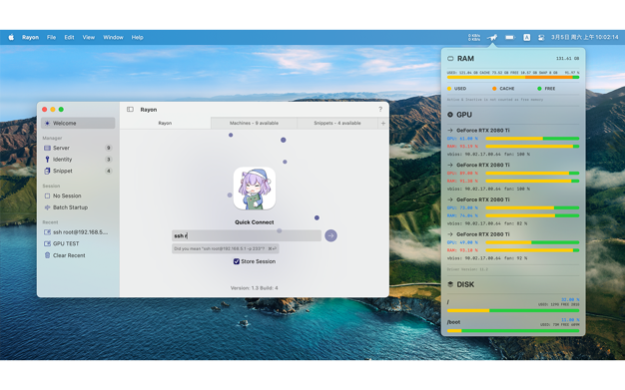This screenshot has width=625, height=390.
Task: Select the Welcome item in the sidebar
Action: (x=78, y=123)
